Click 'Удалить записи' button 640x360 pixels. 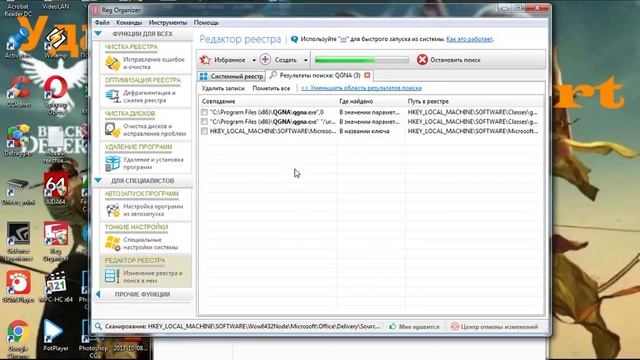[223, 88]
